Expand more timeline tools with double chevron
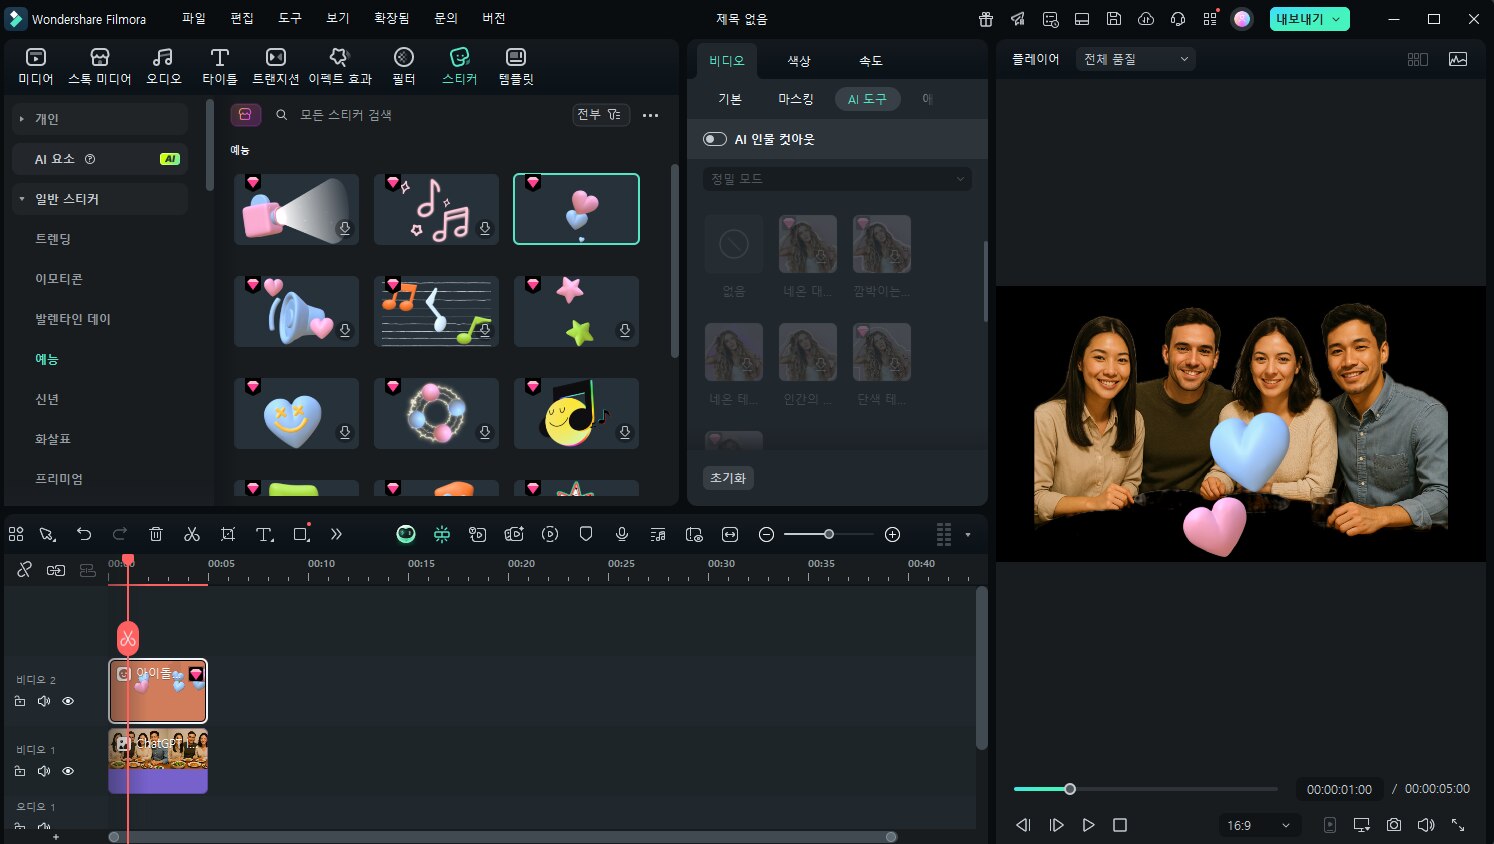 pyautogui.click(x=336, y=534)
